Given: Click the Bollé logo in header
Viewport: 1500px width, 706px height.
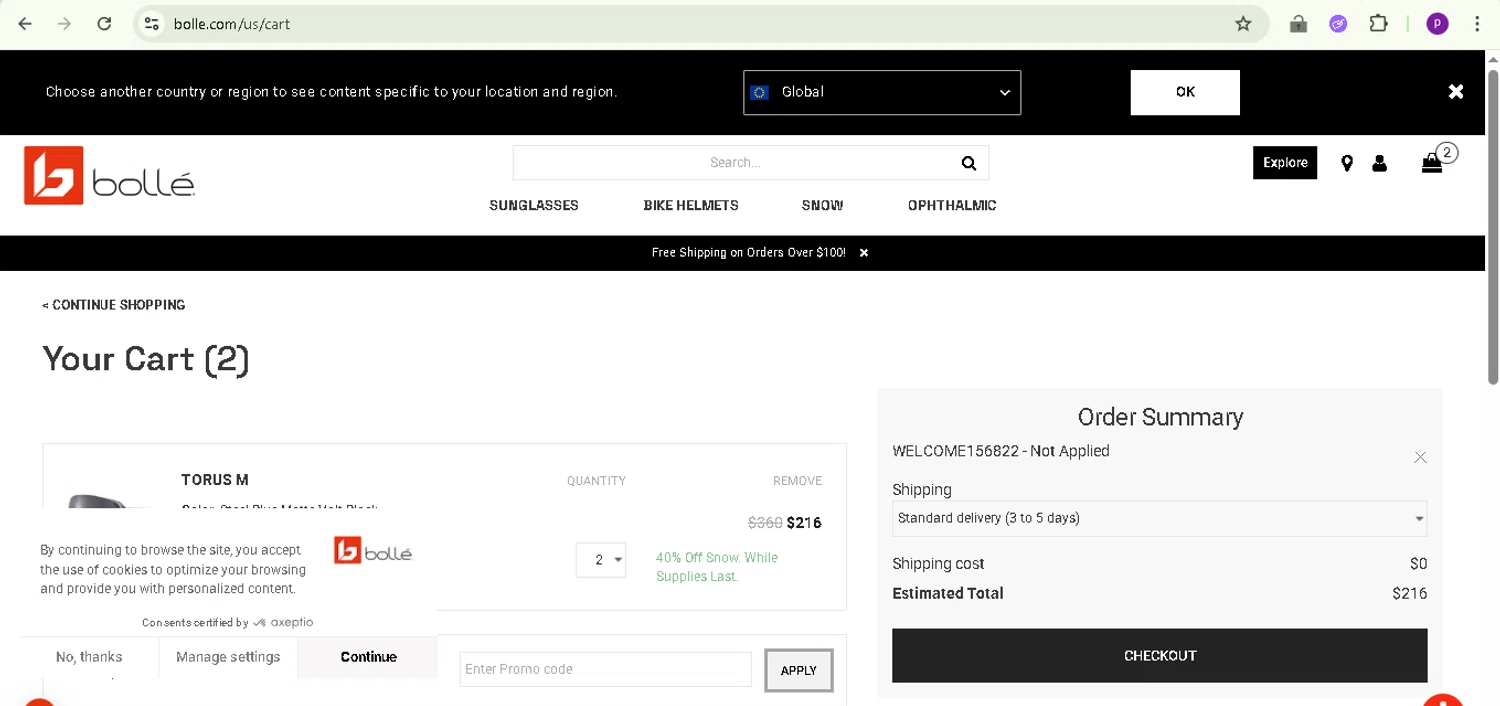Looking at the screenshot, I should tap(109, 177).
